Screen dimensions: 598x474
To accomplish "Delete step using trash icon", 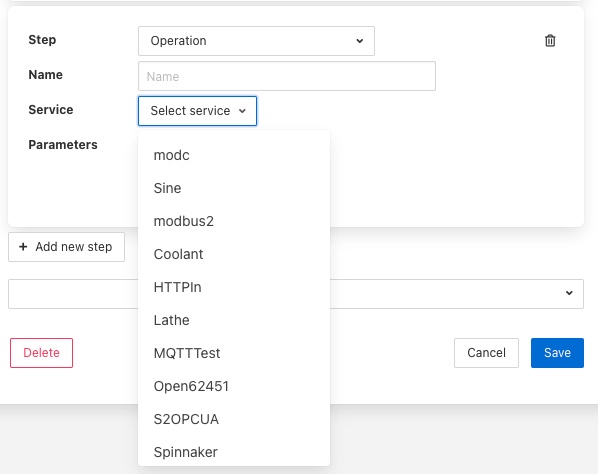I will point(550,40).
